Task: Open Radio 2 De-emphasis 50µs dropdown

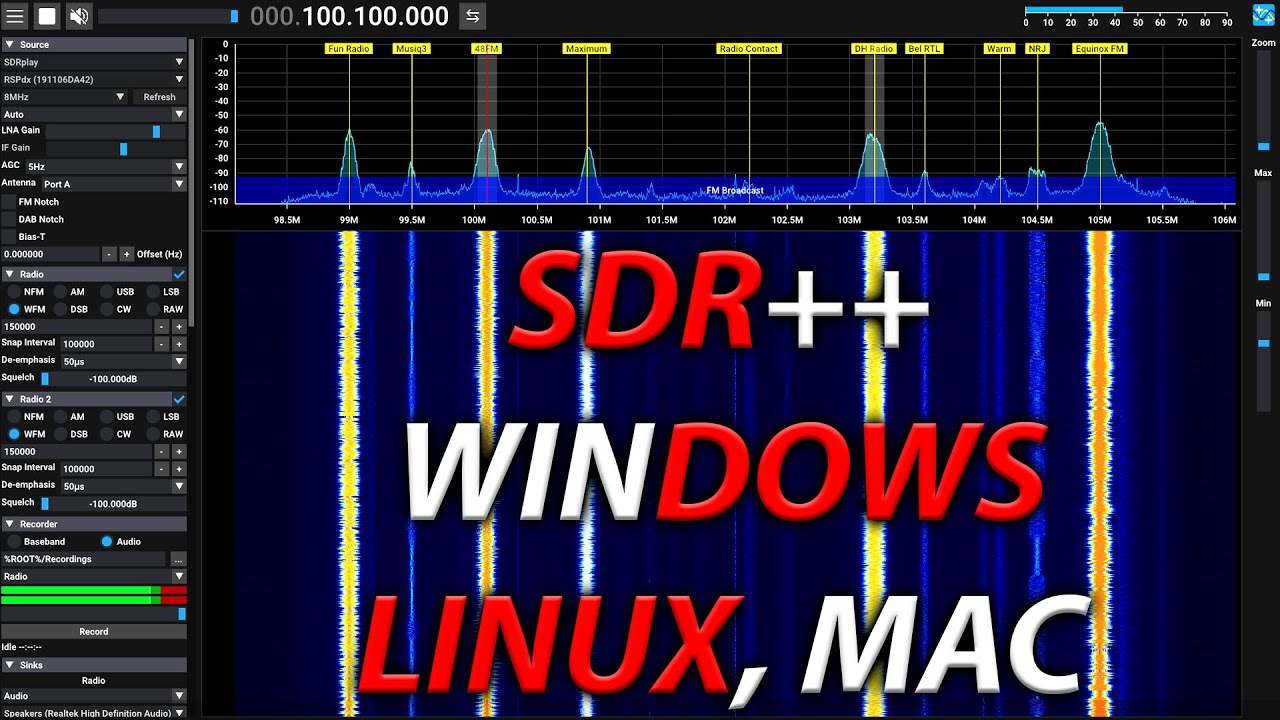Action: tap(124, 486)
